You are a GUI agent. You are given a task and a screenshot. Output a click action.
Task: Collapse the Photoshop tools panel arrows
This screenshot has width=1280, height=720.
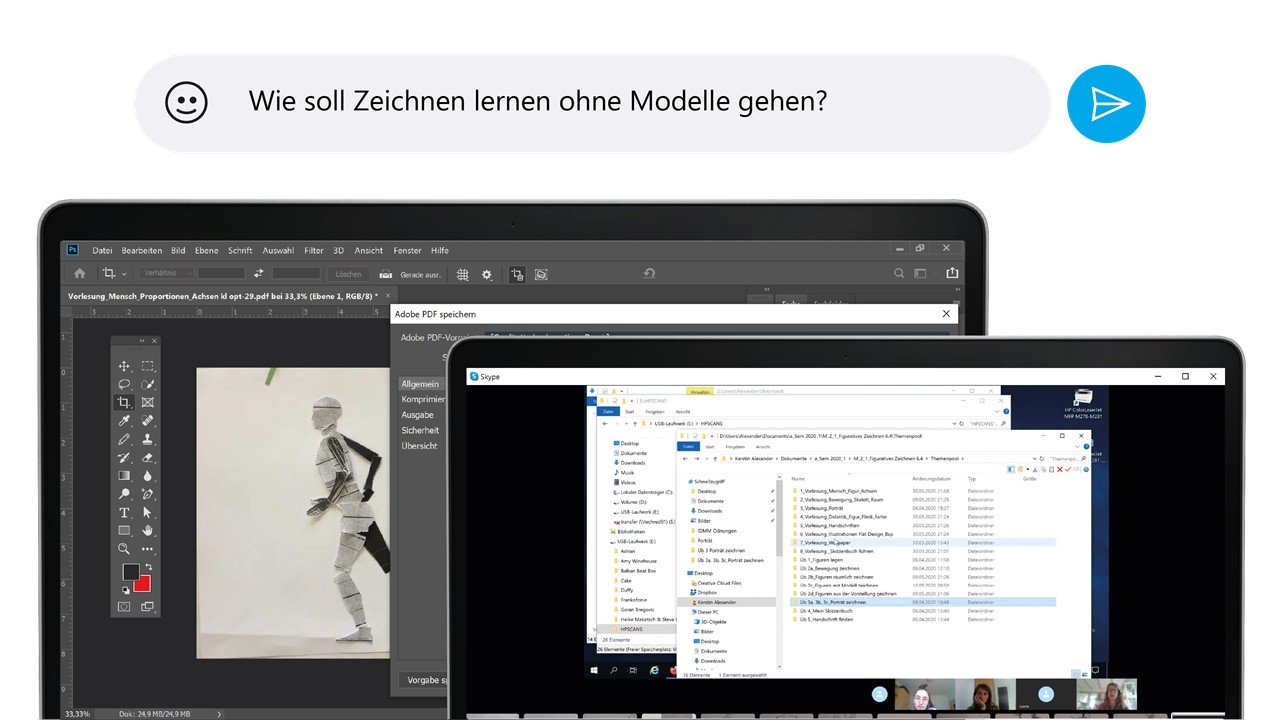click(141, 341)
